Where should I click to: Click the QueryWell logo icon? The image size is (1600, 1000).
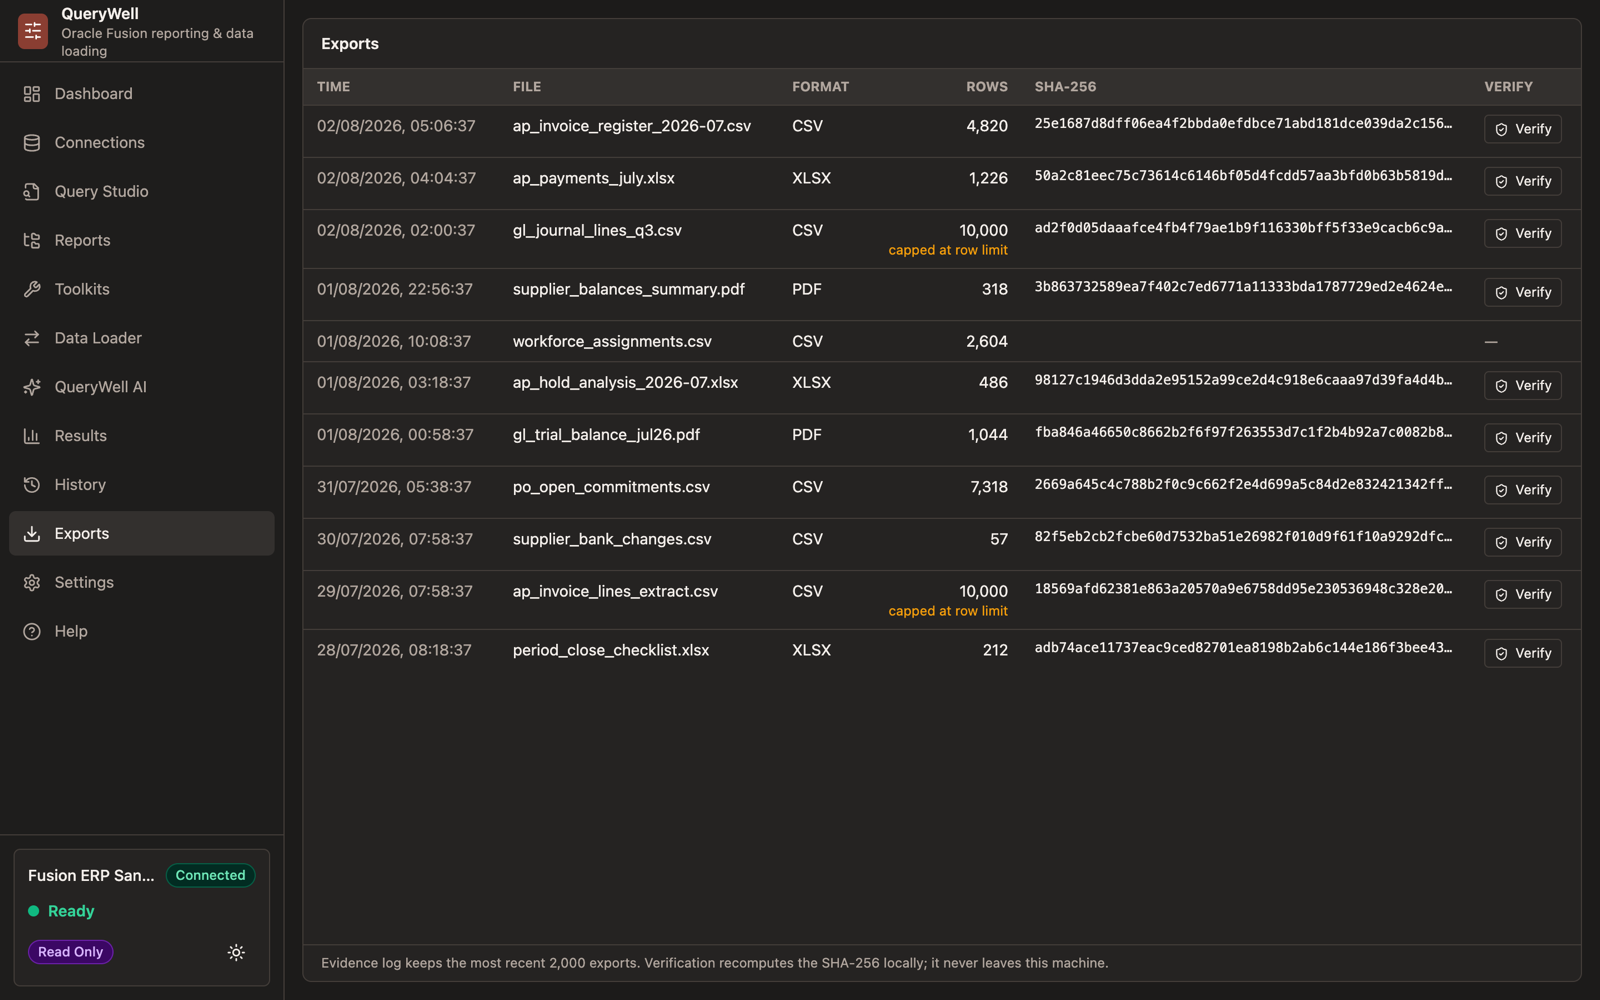33,31
